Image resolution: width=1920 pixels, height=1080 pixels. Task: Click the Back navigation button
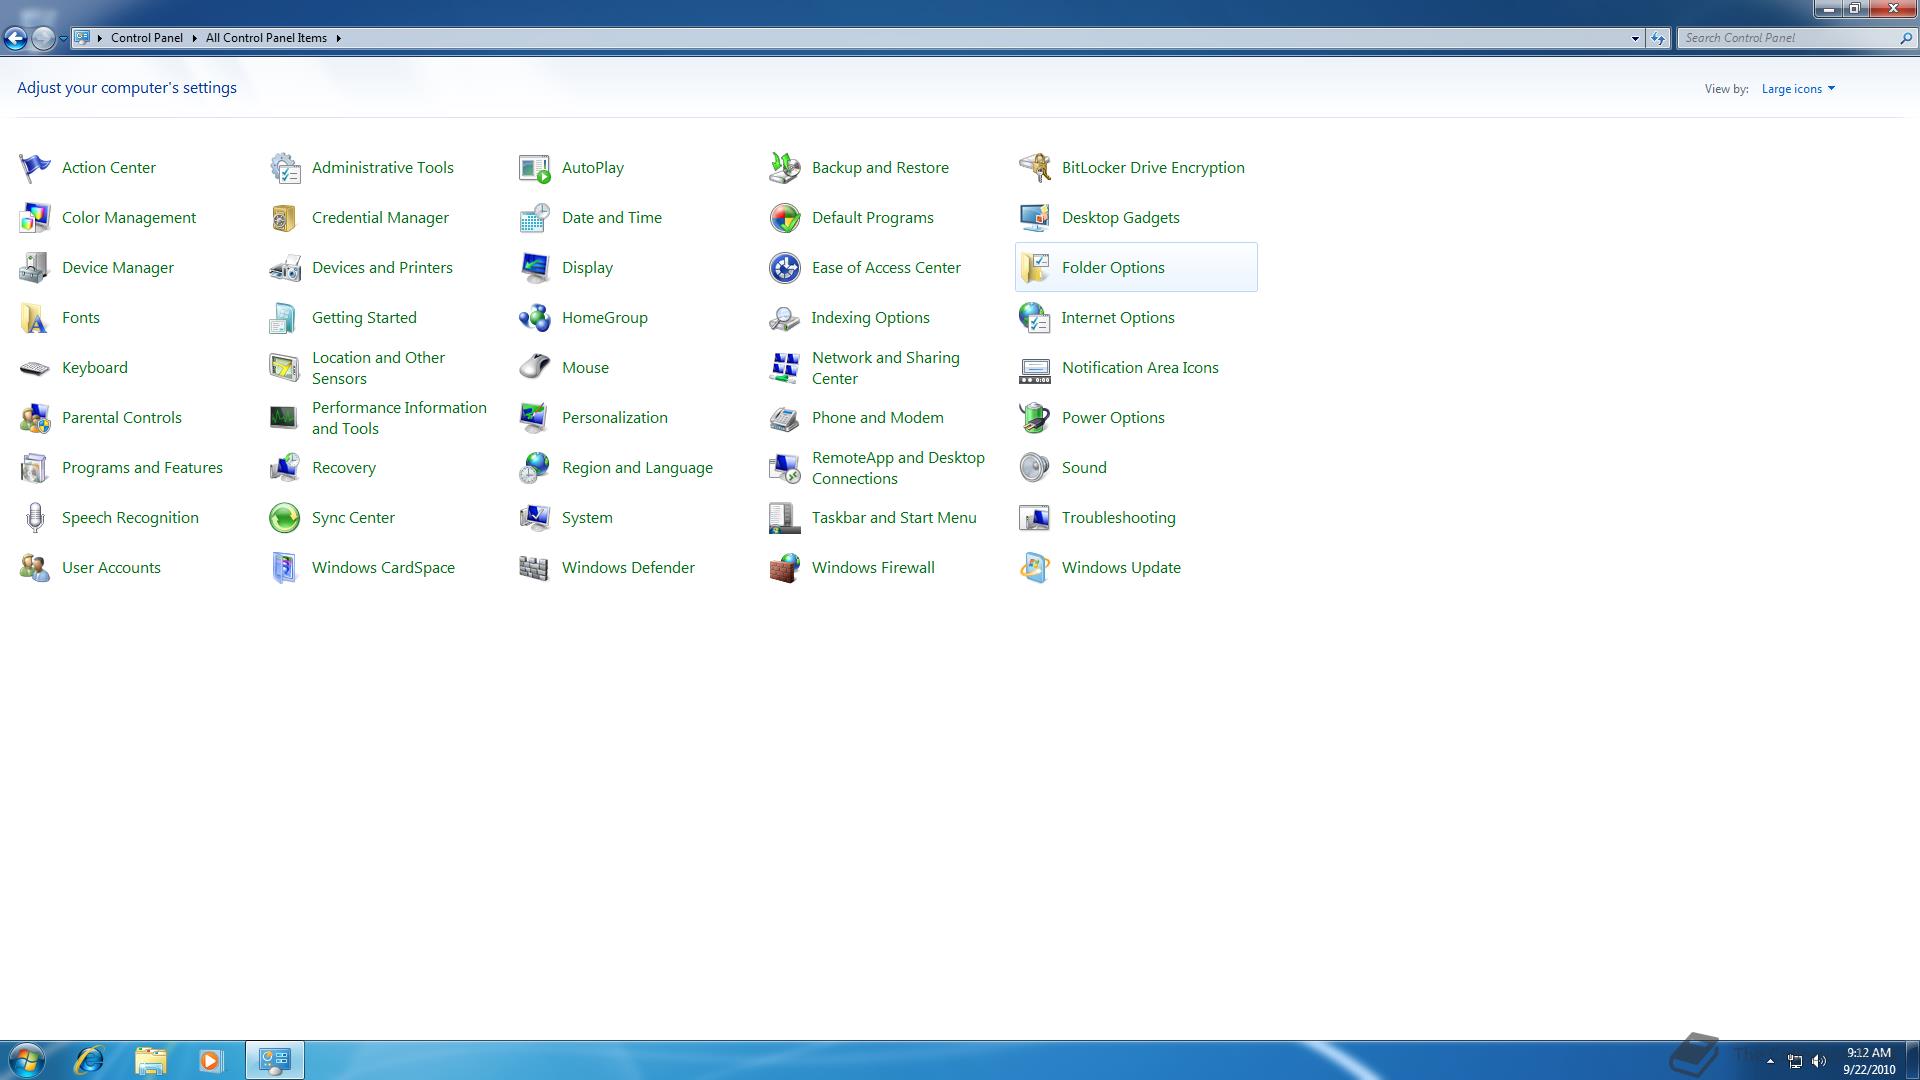click(15, 38)
